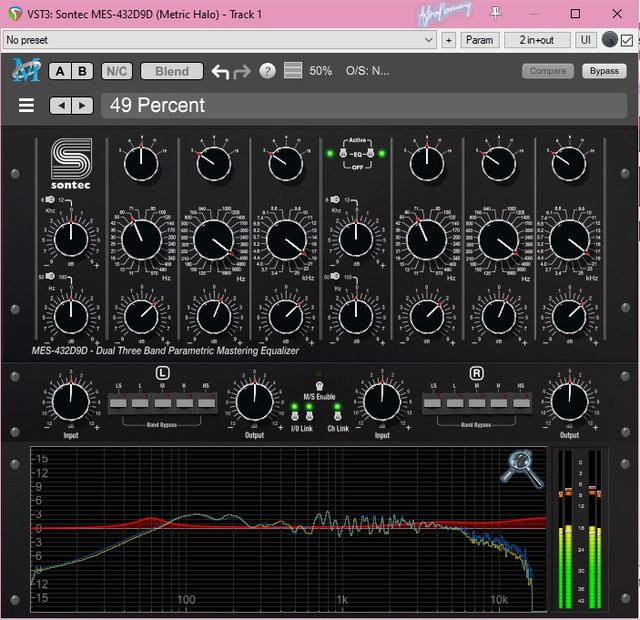This screenshot has width=640, height=620.
Task: Click the R channel Output knob
Action: tap(570, 402)
